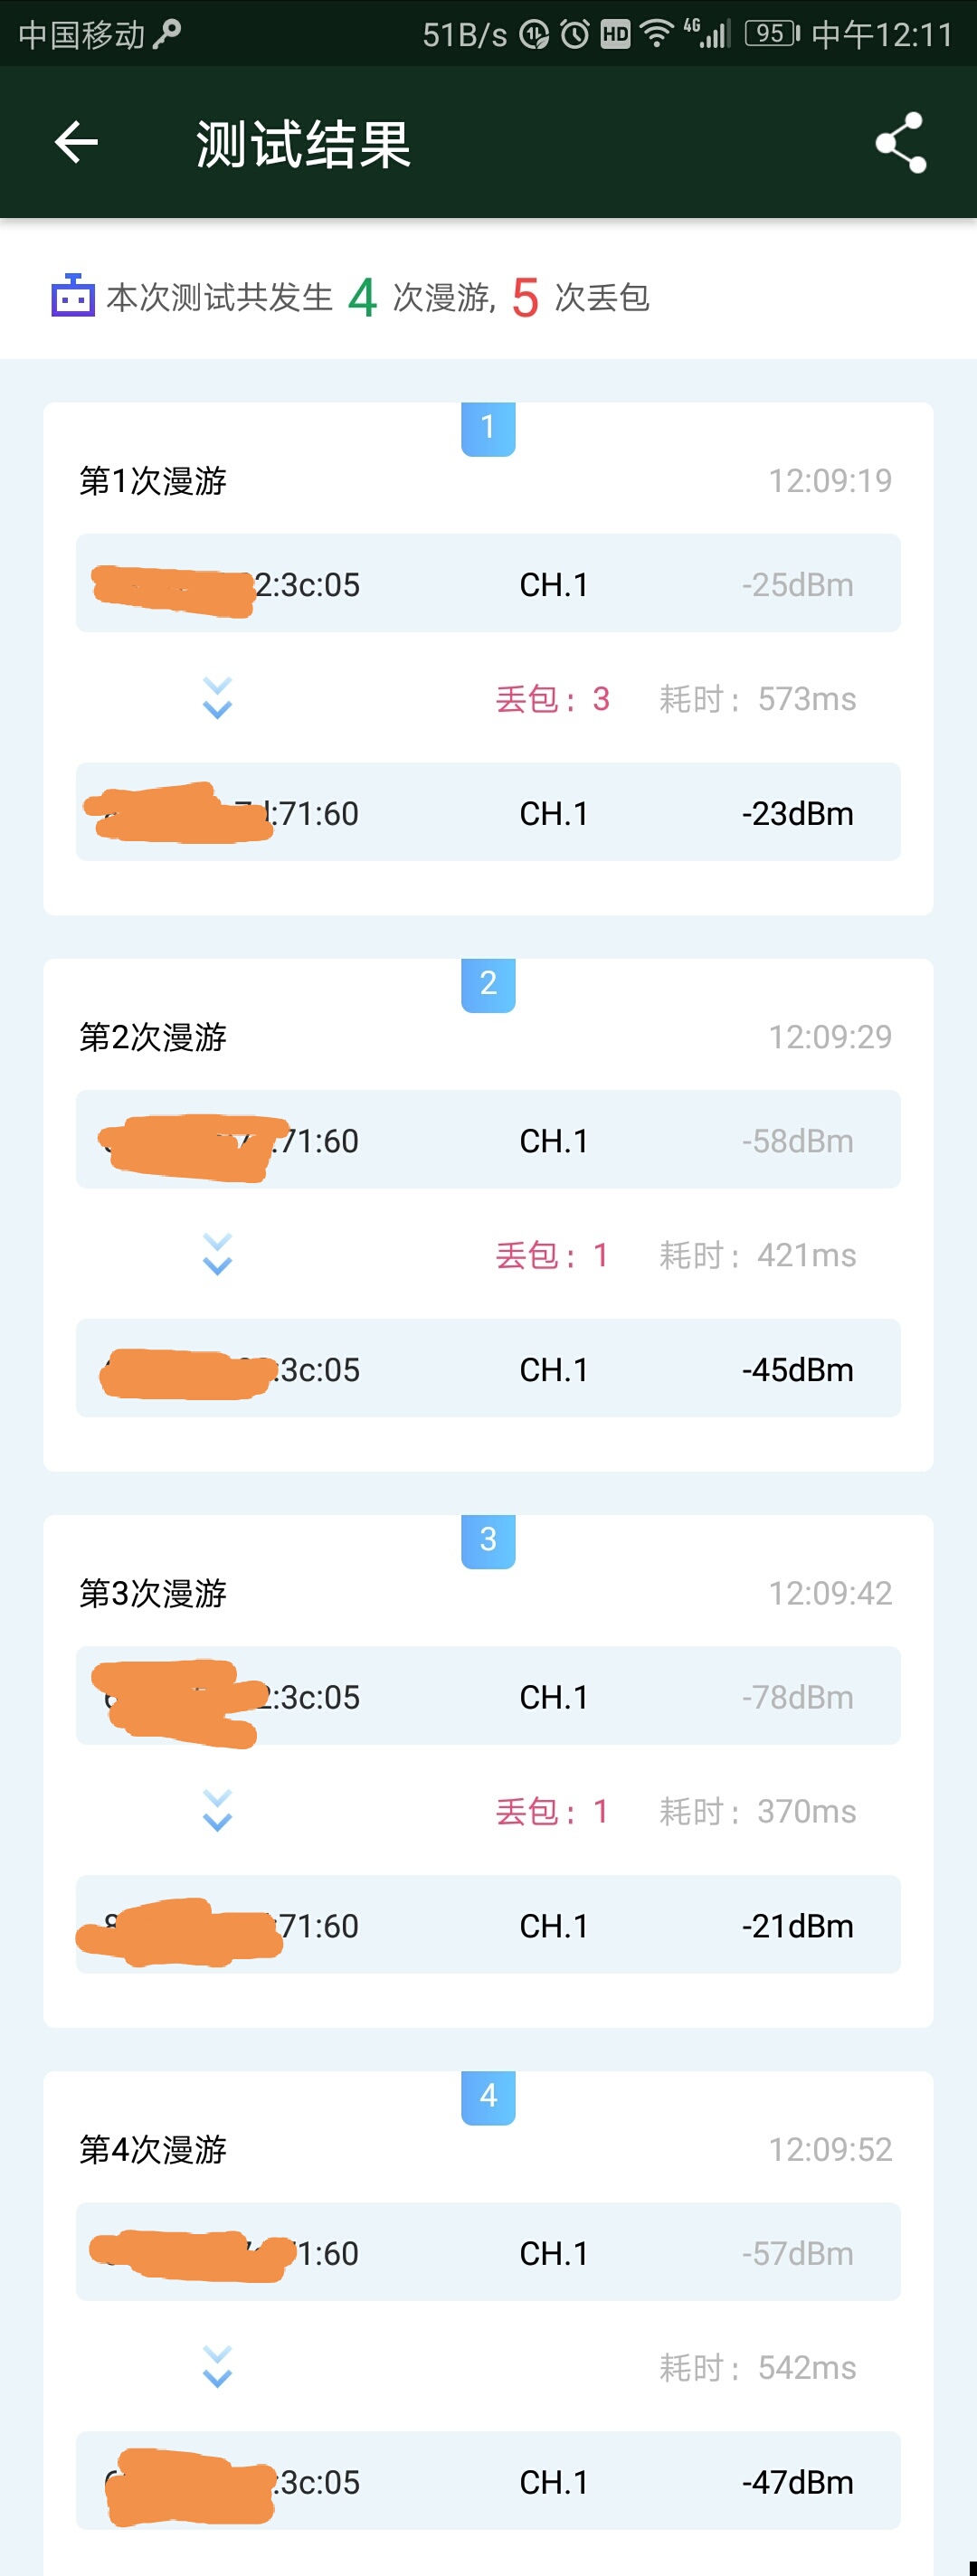Viewport: 977px width, 2576px height.
Task: Tap the blue number 3 badge
Action: click(488, 1540)
